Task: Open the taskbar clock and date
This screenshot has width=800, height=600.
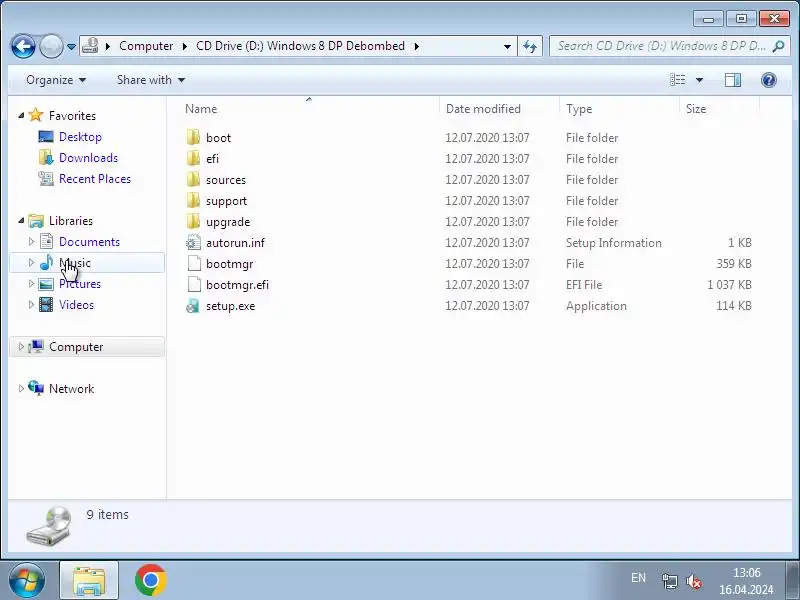Action: [x=746, y=581]
